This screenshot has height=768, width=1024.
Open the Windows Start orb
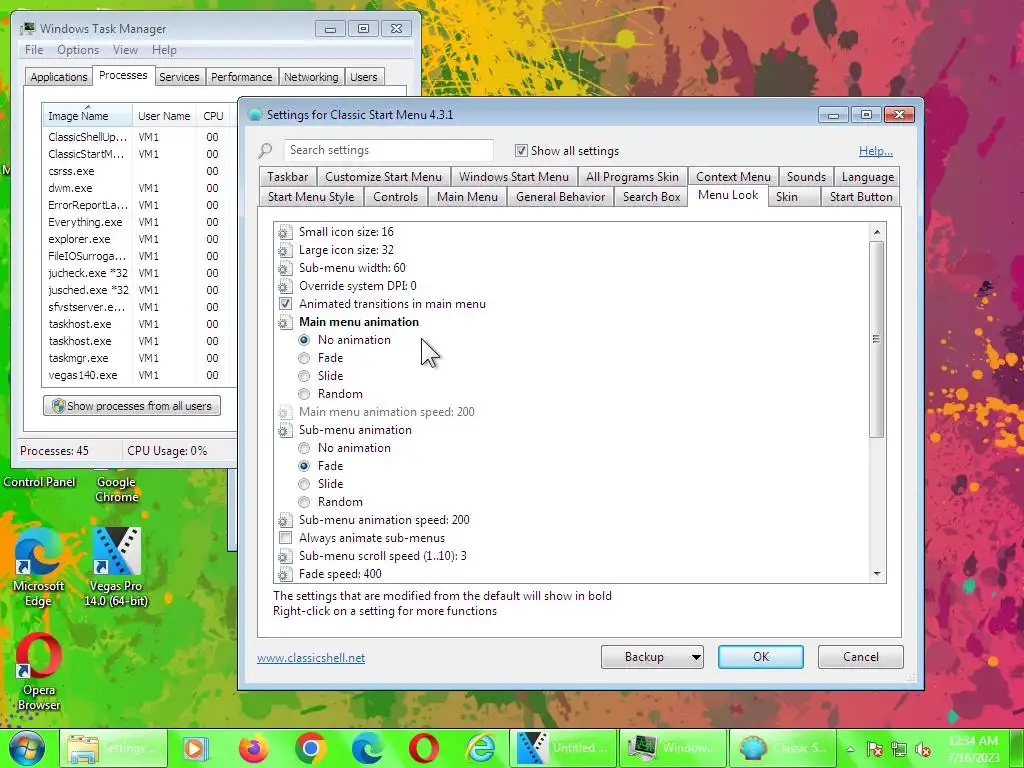click(27, 748)
